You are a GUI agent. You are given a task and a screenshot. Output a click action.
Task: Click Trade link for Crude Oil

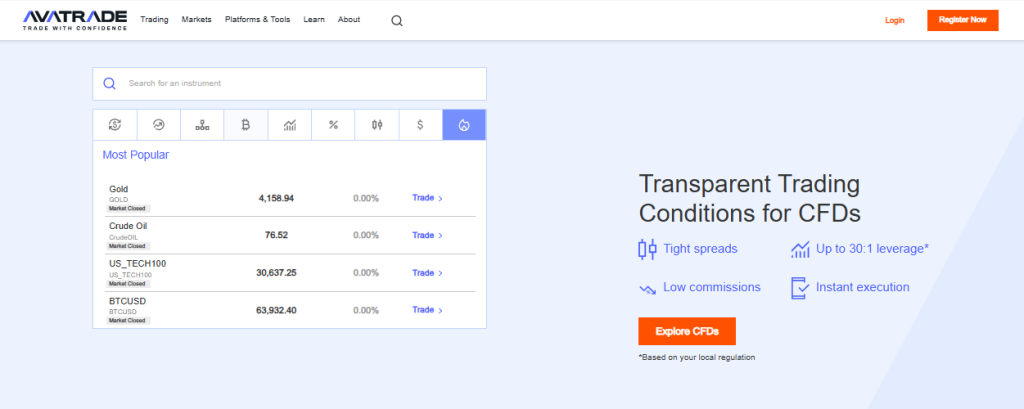(x=427, y=235)
